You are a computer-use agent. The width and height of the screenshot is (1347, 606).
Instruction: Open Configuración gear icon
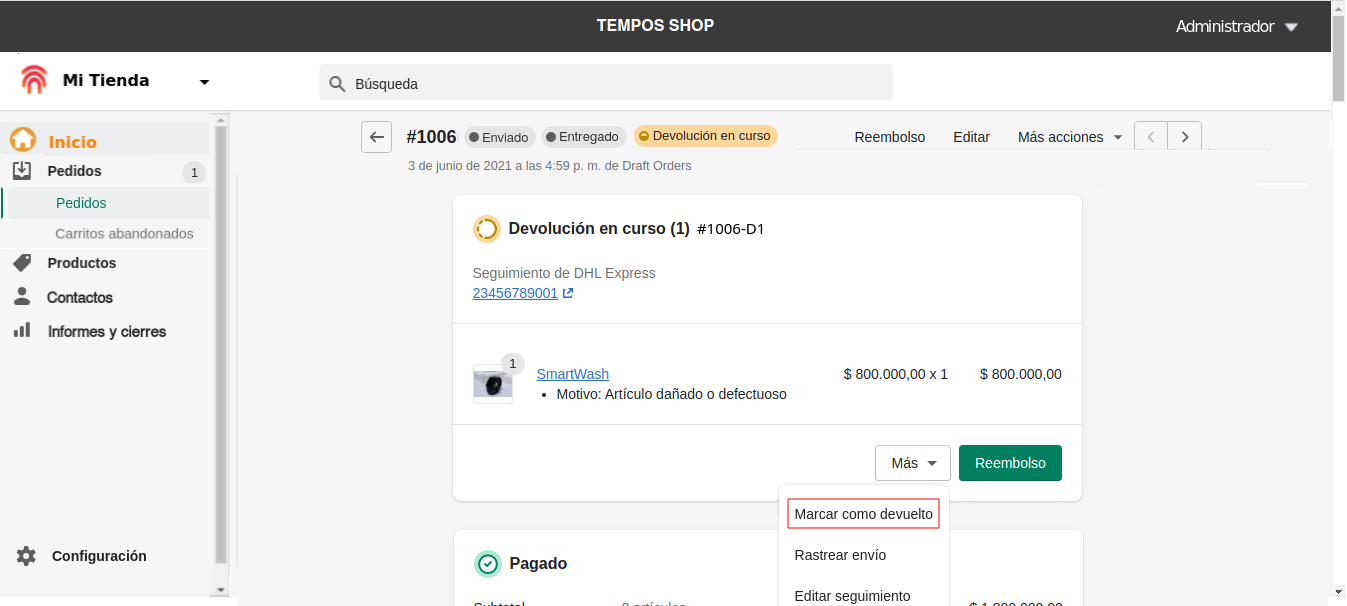(x=26, y=556)
